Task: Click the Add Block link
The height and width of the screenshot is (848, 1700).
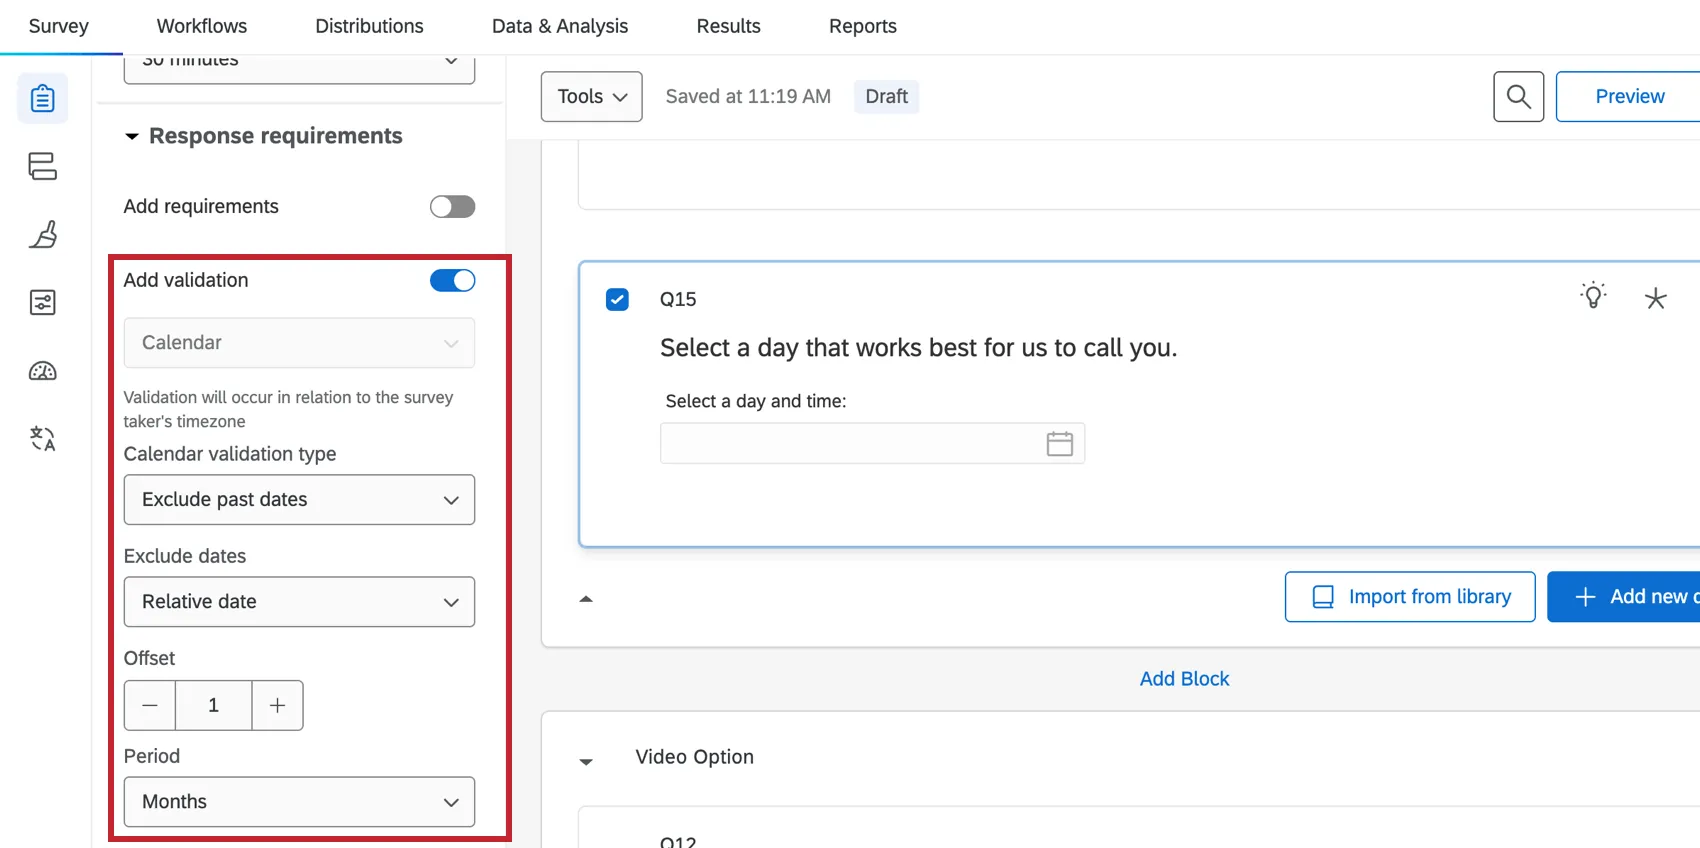Action: tap(1184, 679)
